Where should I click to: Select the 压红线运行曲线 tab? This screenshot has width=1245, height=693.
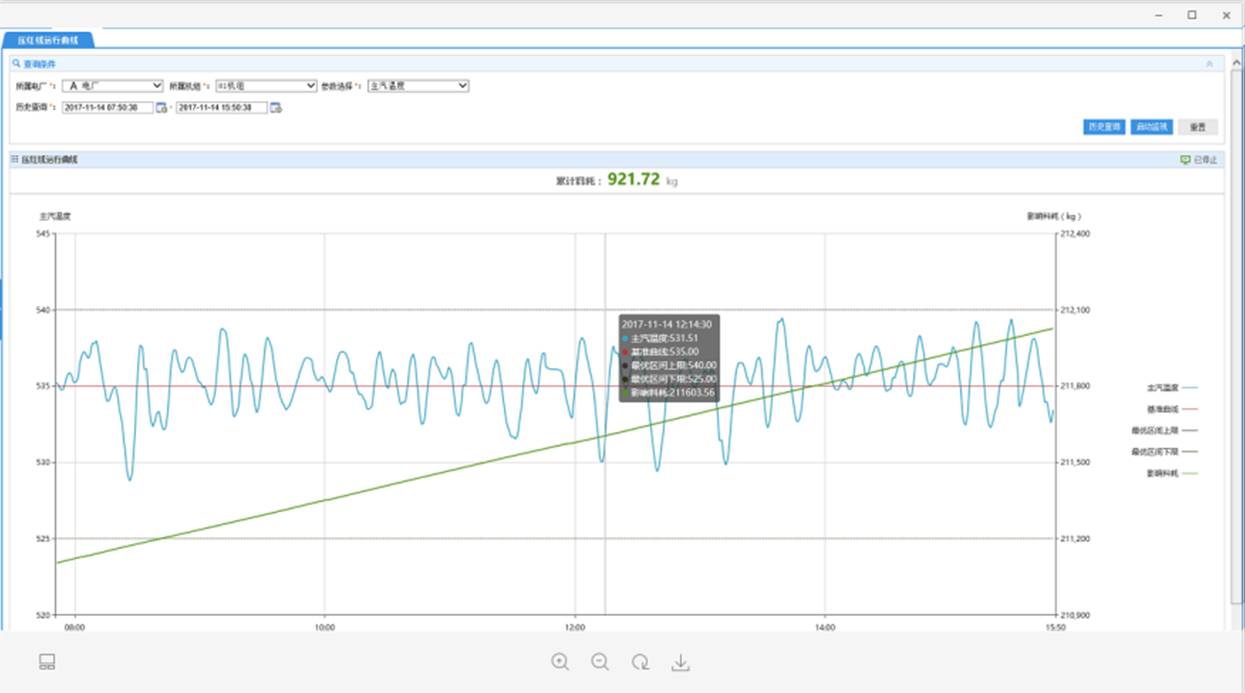point(48,40)
